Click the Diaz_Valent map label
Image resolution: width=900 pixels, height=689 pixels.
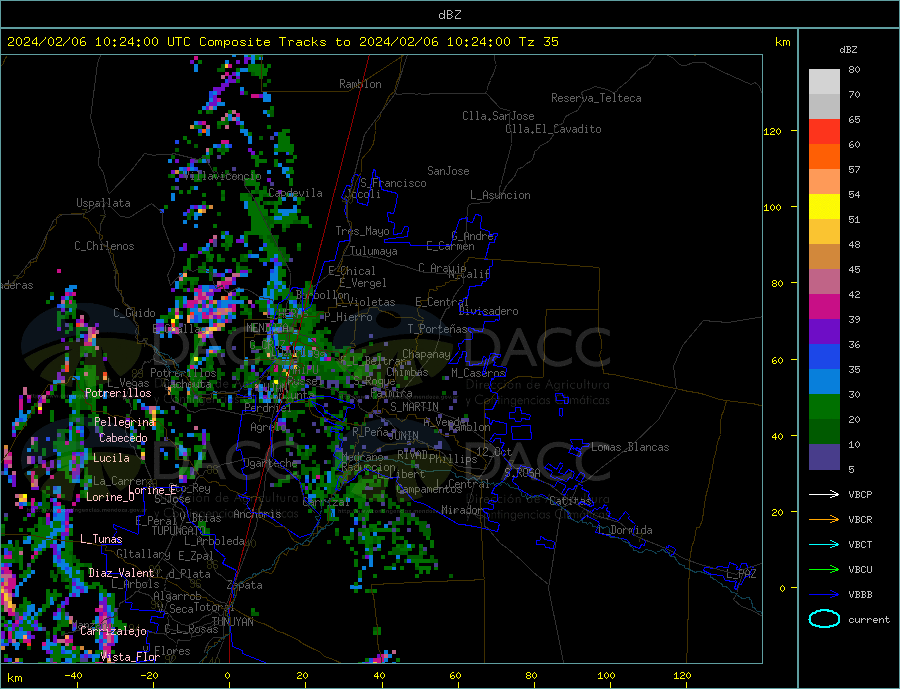click(x=121, y=573)
